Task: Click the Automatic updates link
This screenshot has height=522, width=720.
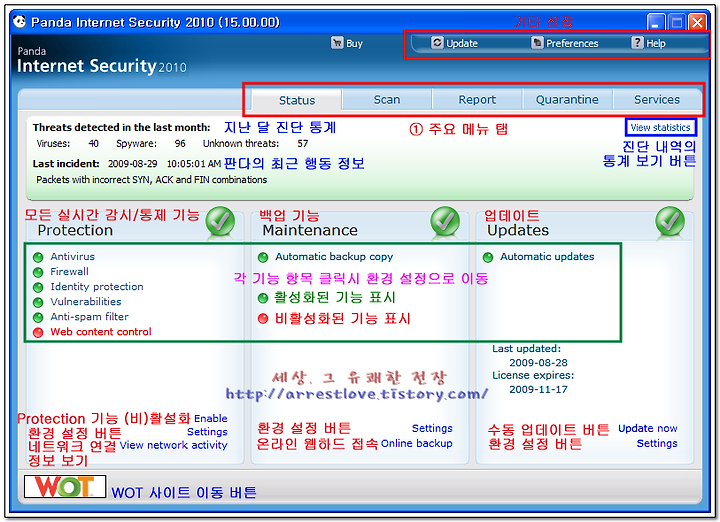Action: click(x=547, y=257)
